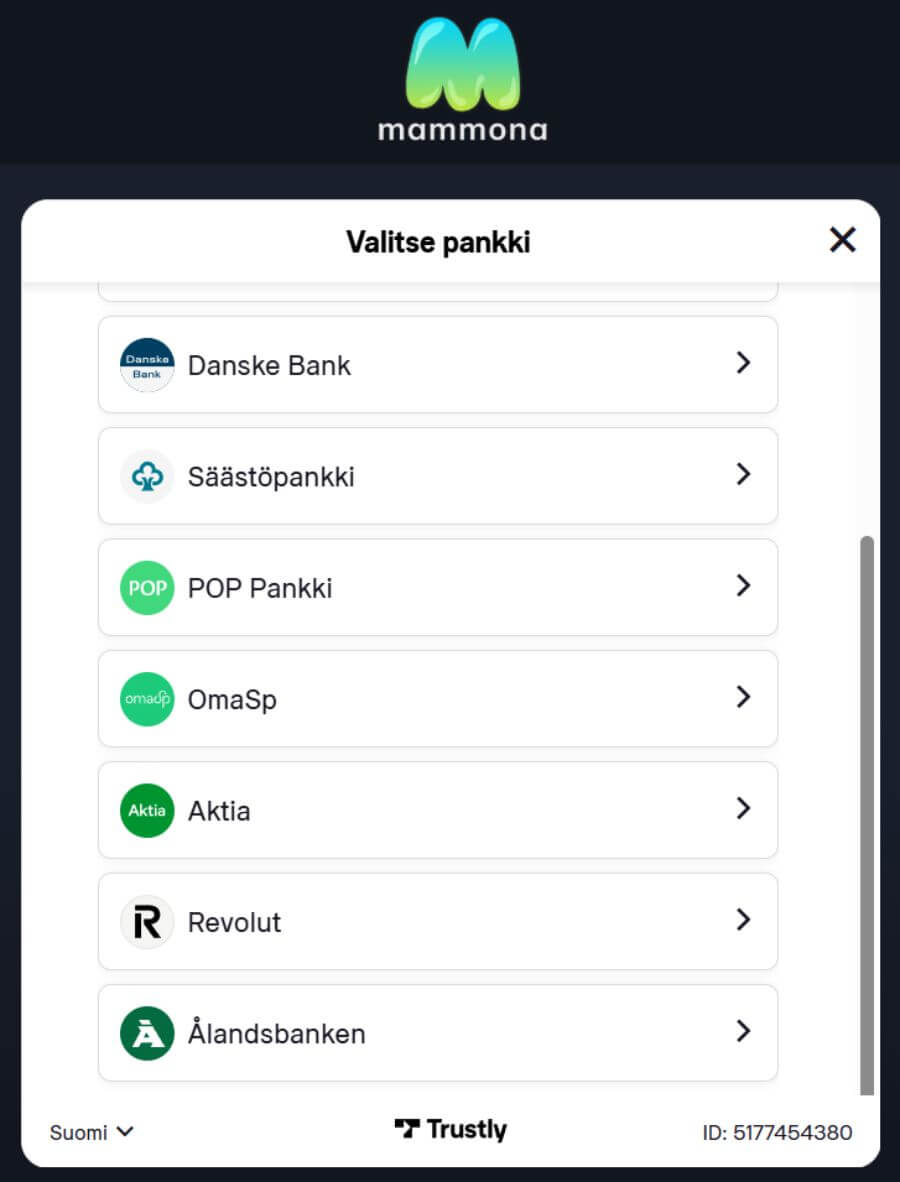Select Säästöpankki from the bank list
The width and height of the screenshot is (900, 1182).
tap(437, 476)
